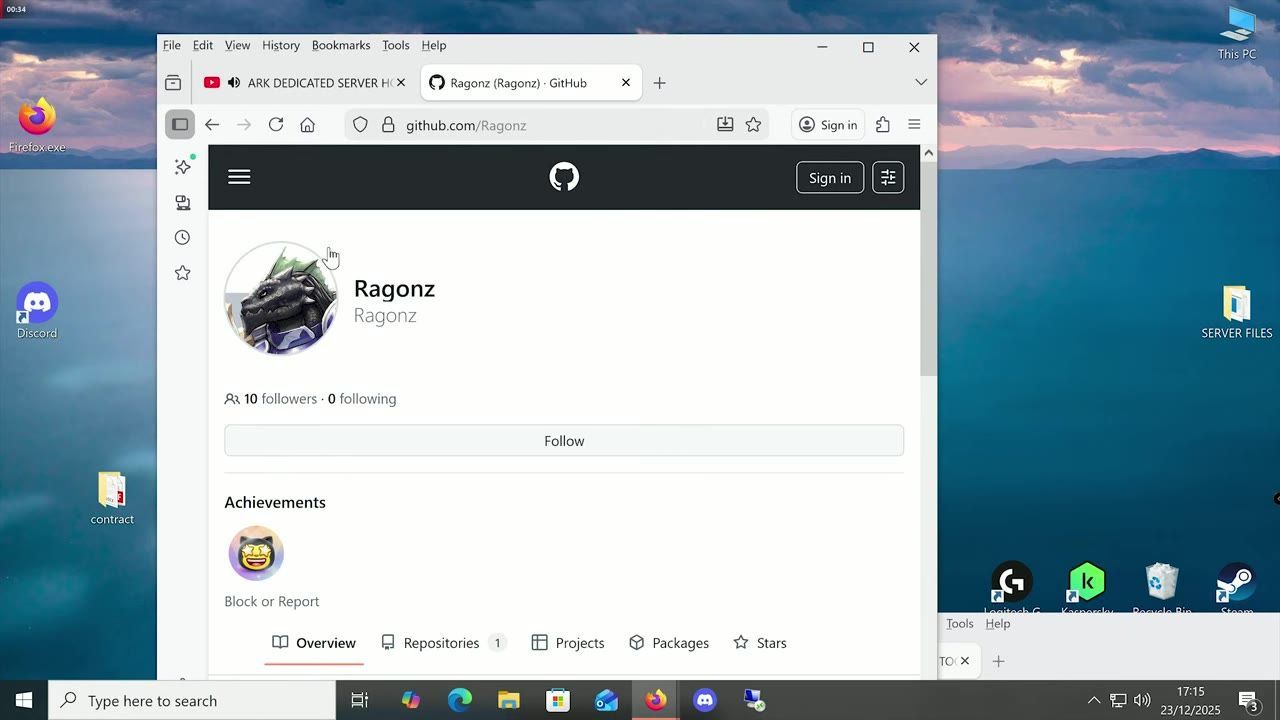
Task: Go back using the back arrow
Action: coord(212,125)
